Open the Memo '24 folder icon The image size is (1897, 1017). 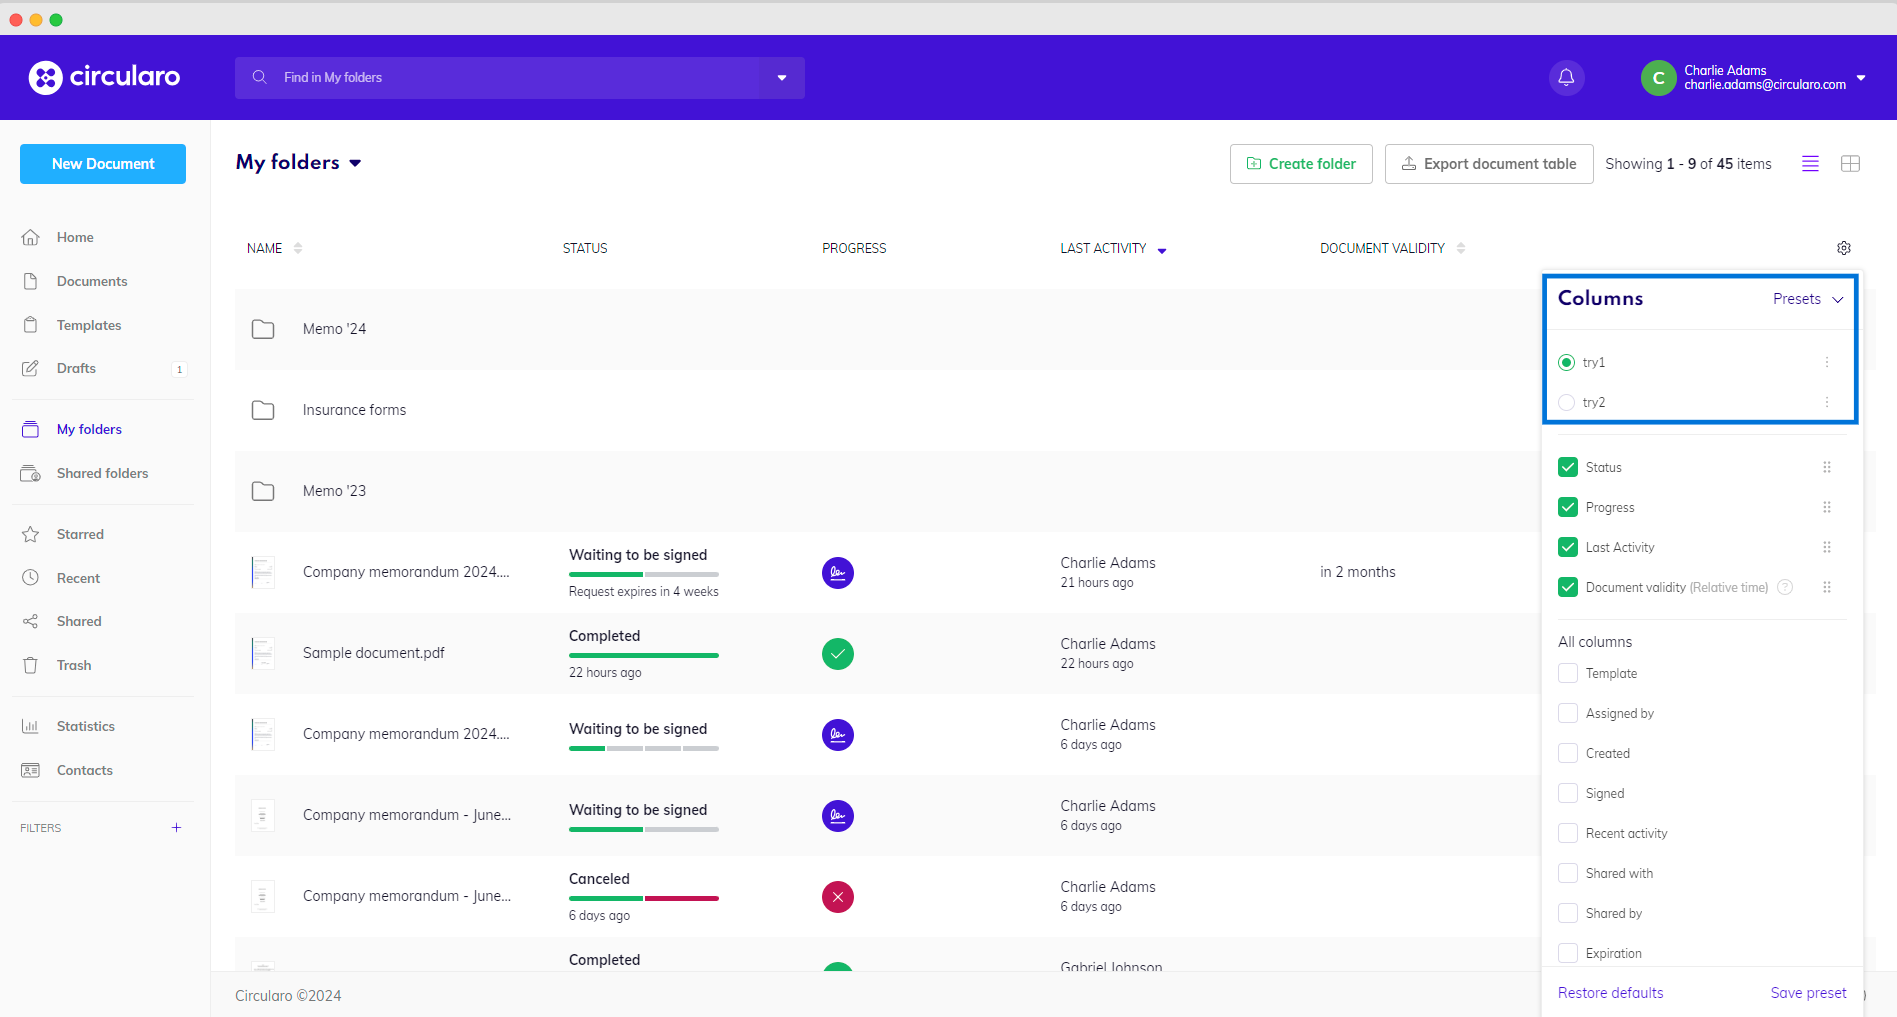tap(263, 329)
